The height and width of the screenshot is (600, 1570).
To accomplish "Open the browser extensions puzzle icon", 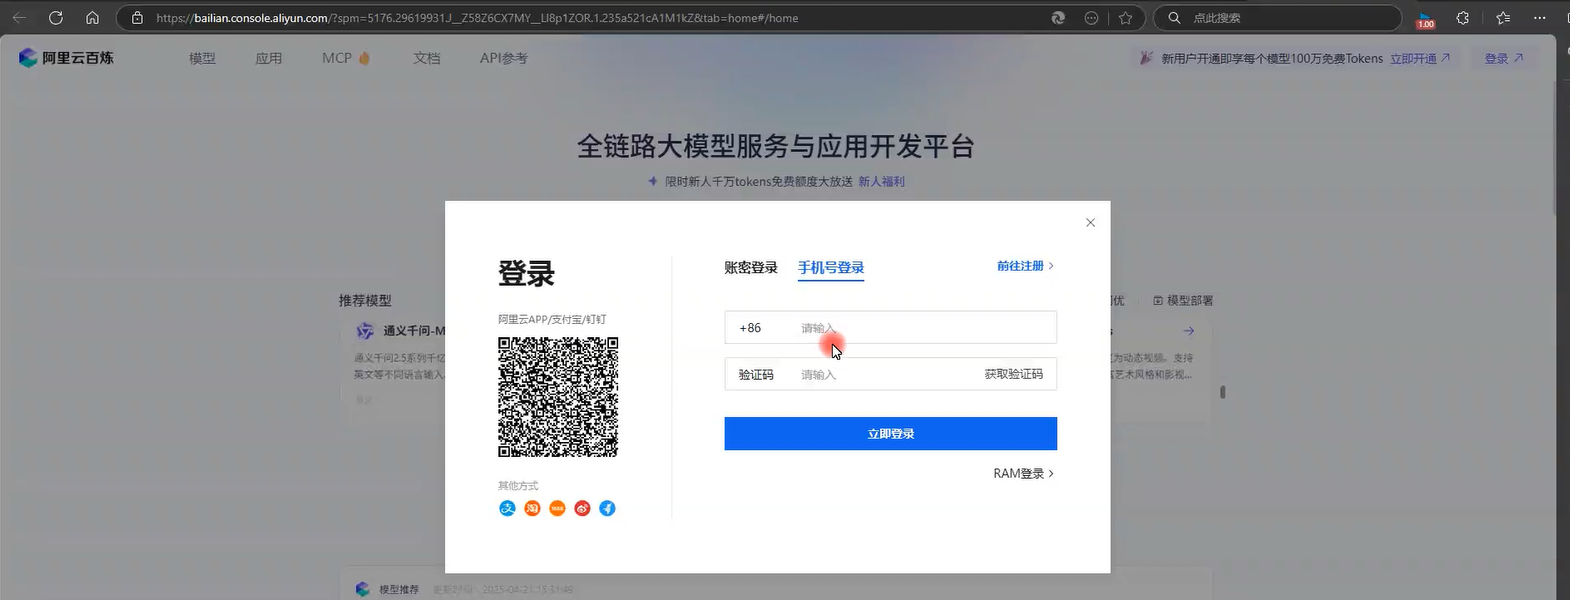I will tap(1463, 18).
